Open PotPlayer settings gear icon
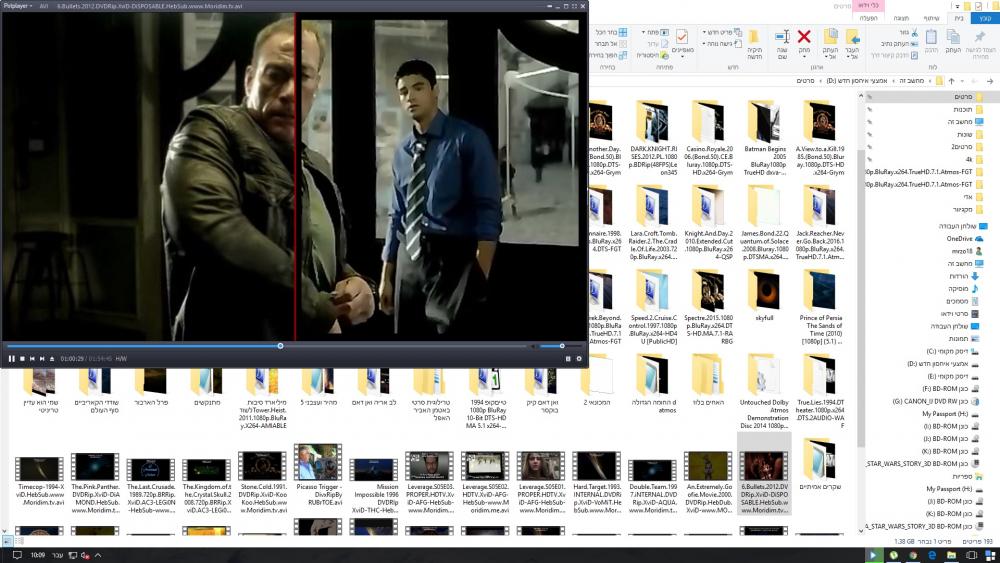1000x563 pixels. click(579, 358)
